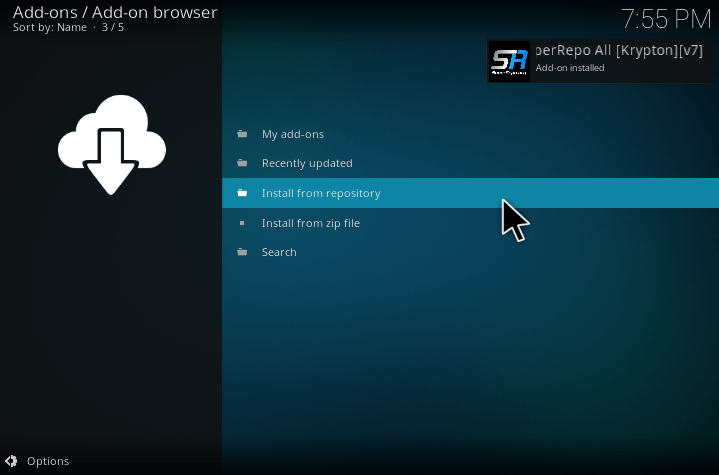Click the Add-on installed notification text
The image size is (719, 475).
pyautogui.click(x=570, y=68)
